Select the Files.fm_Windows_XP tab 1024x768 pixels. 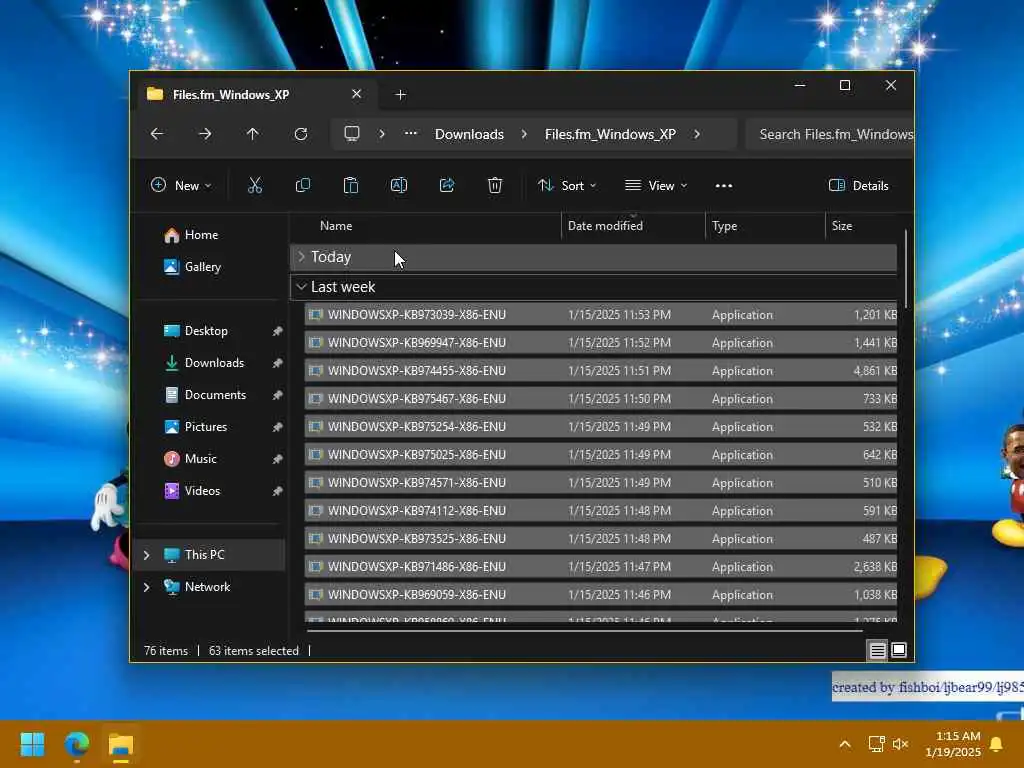(x=255, y=95)
